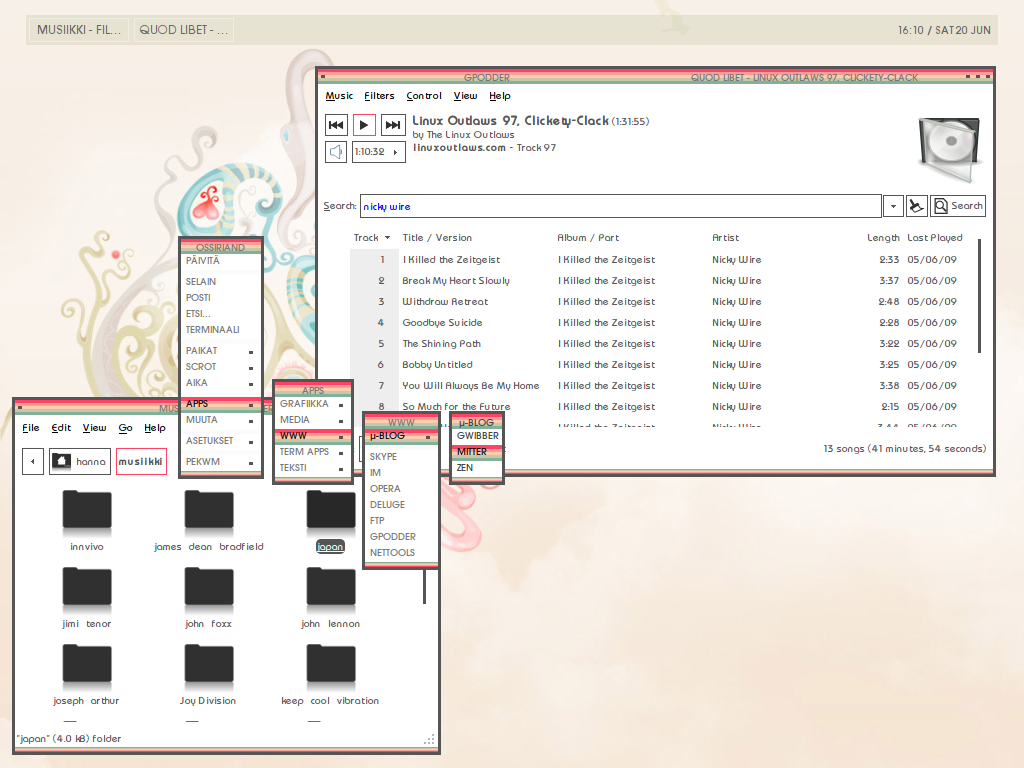Expand the PAIKAT submenu
The width and height of the screenshot is (1024, 768).
point(221,351)
